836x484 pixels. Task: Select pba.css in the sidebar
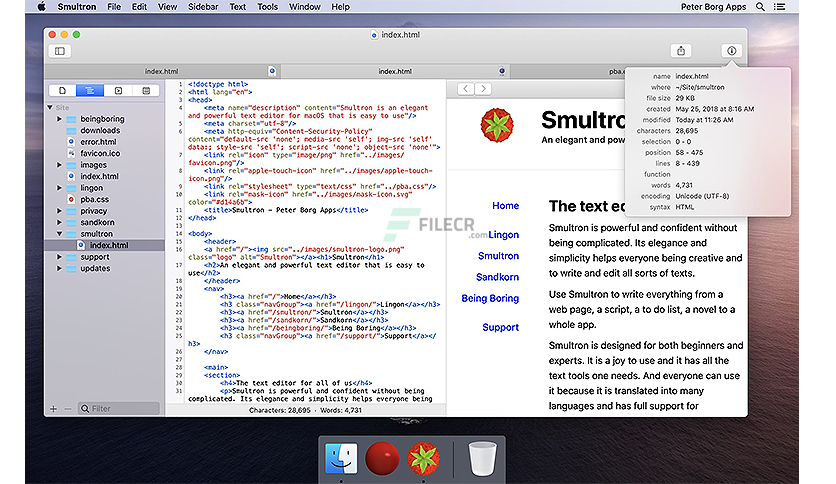pos(94,199)
